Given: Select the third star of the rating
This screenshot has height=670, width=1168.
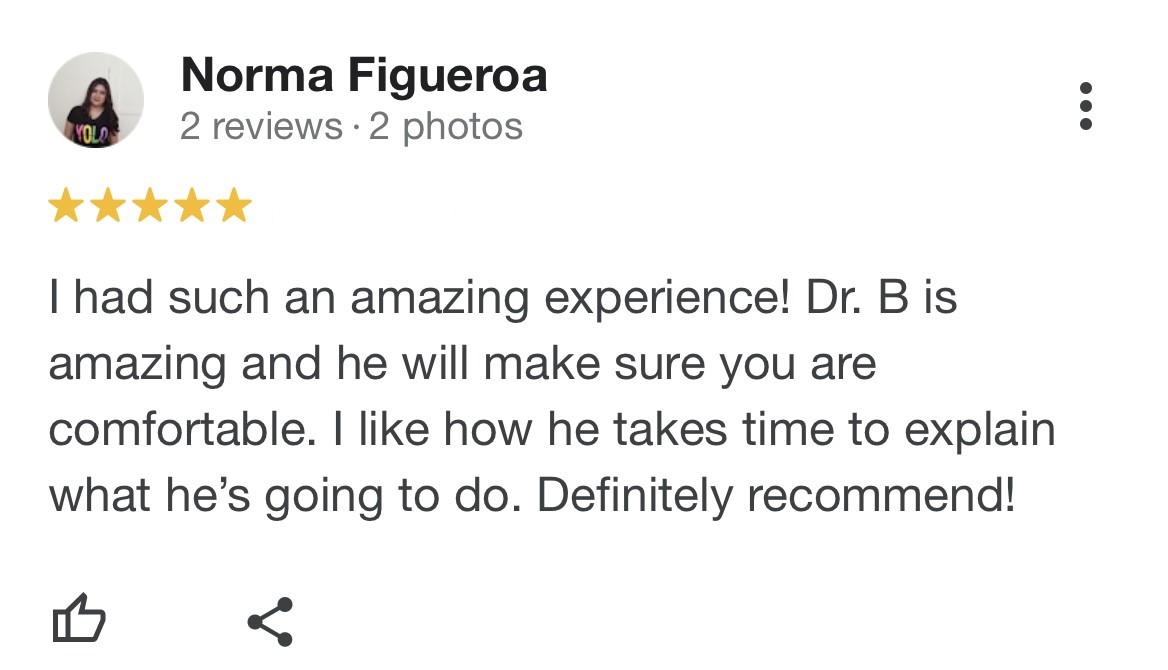Looking at the screenshot, I should click(150, 206).
